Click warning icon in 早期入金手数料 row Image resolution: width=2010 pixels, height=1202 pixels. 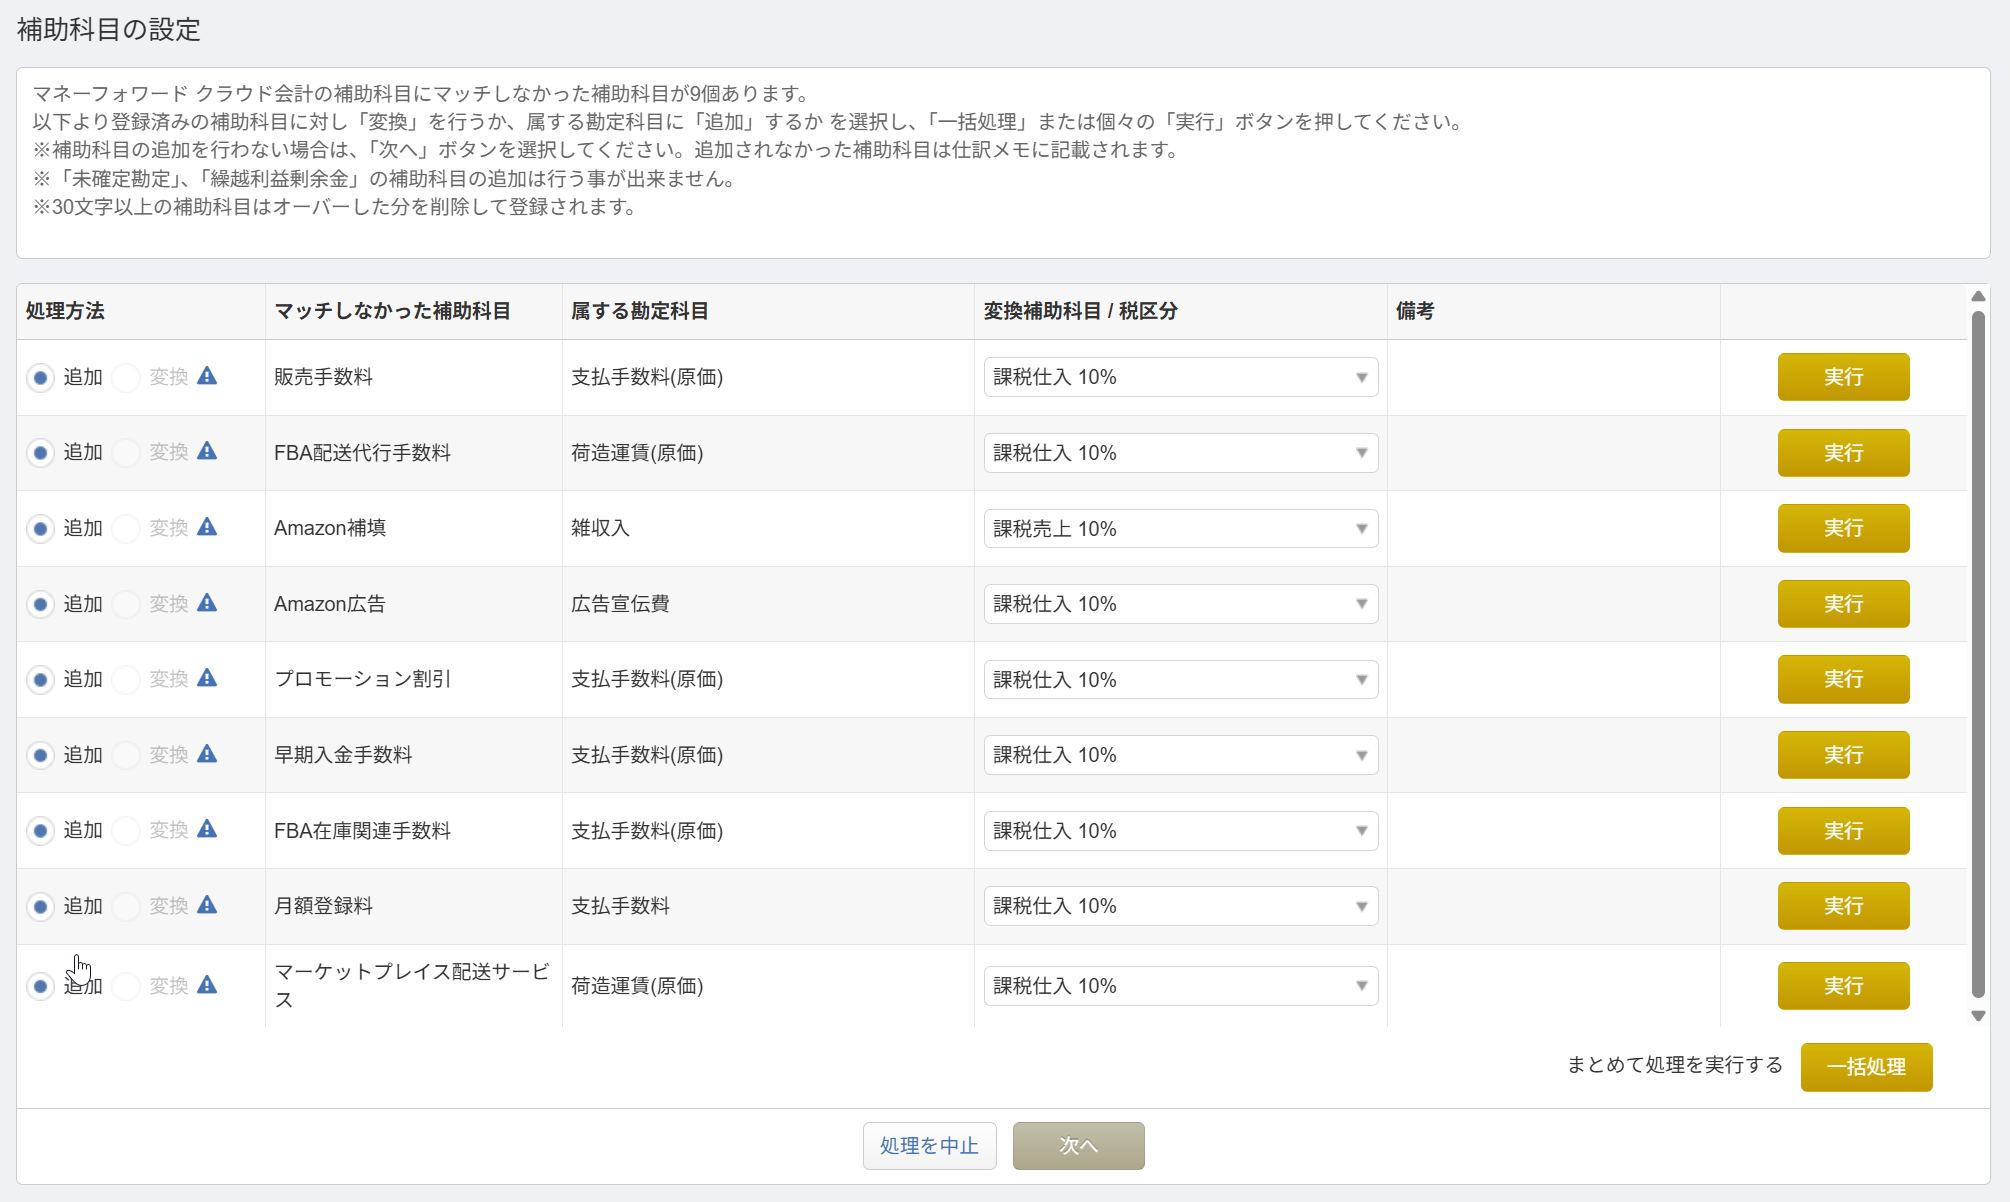(x=207, y=754)
